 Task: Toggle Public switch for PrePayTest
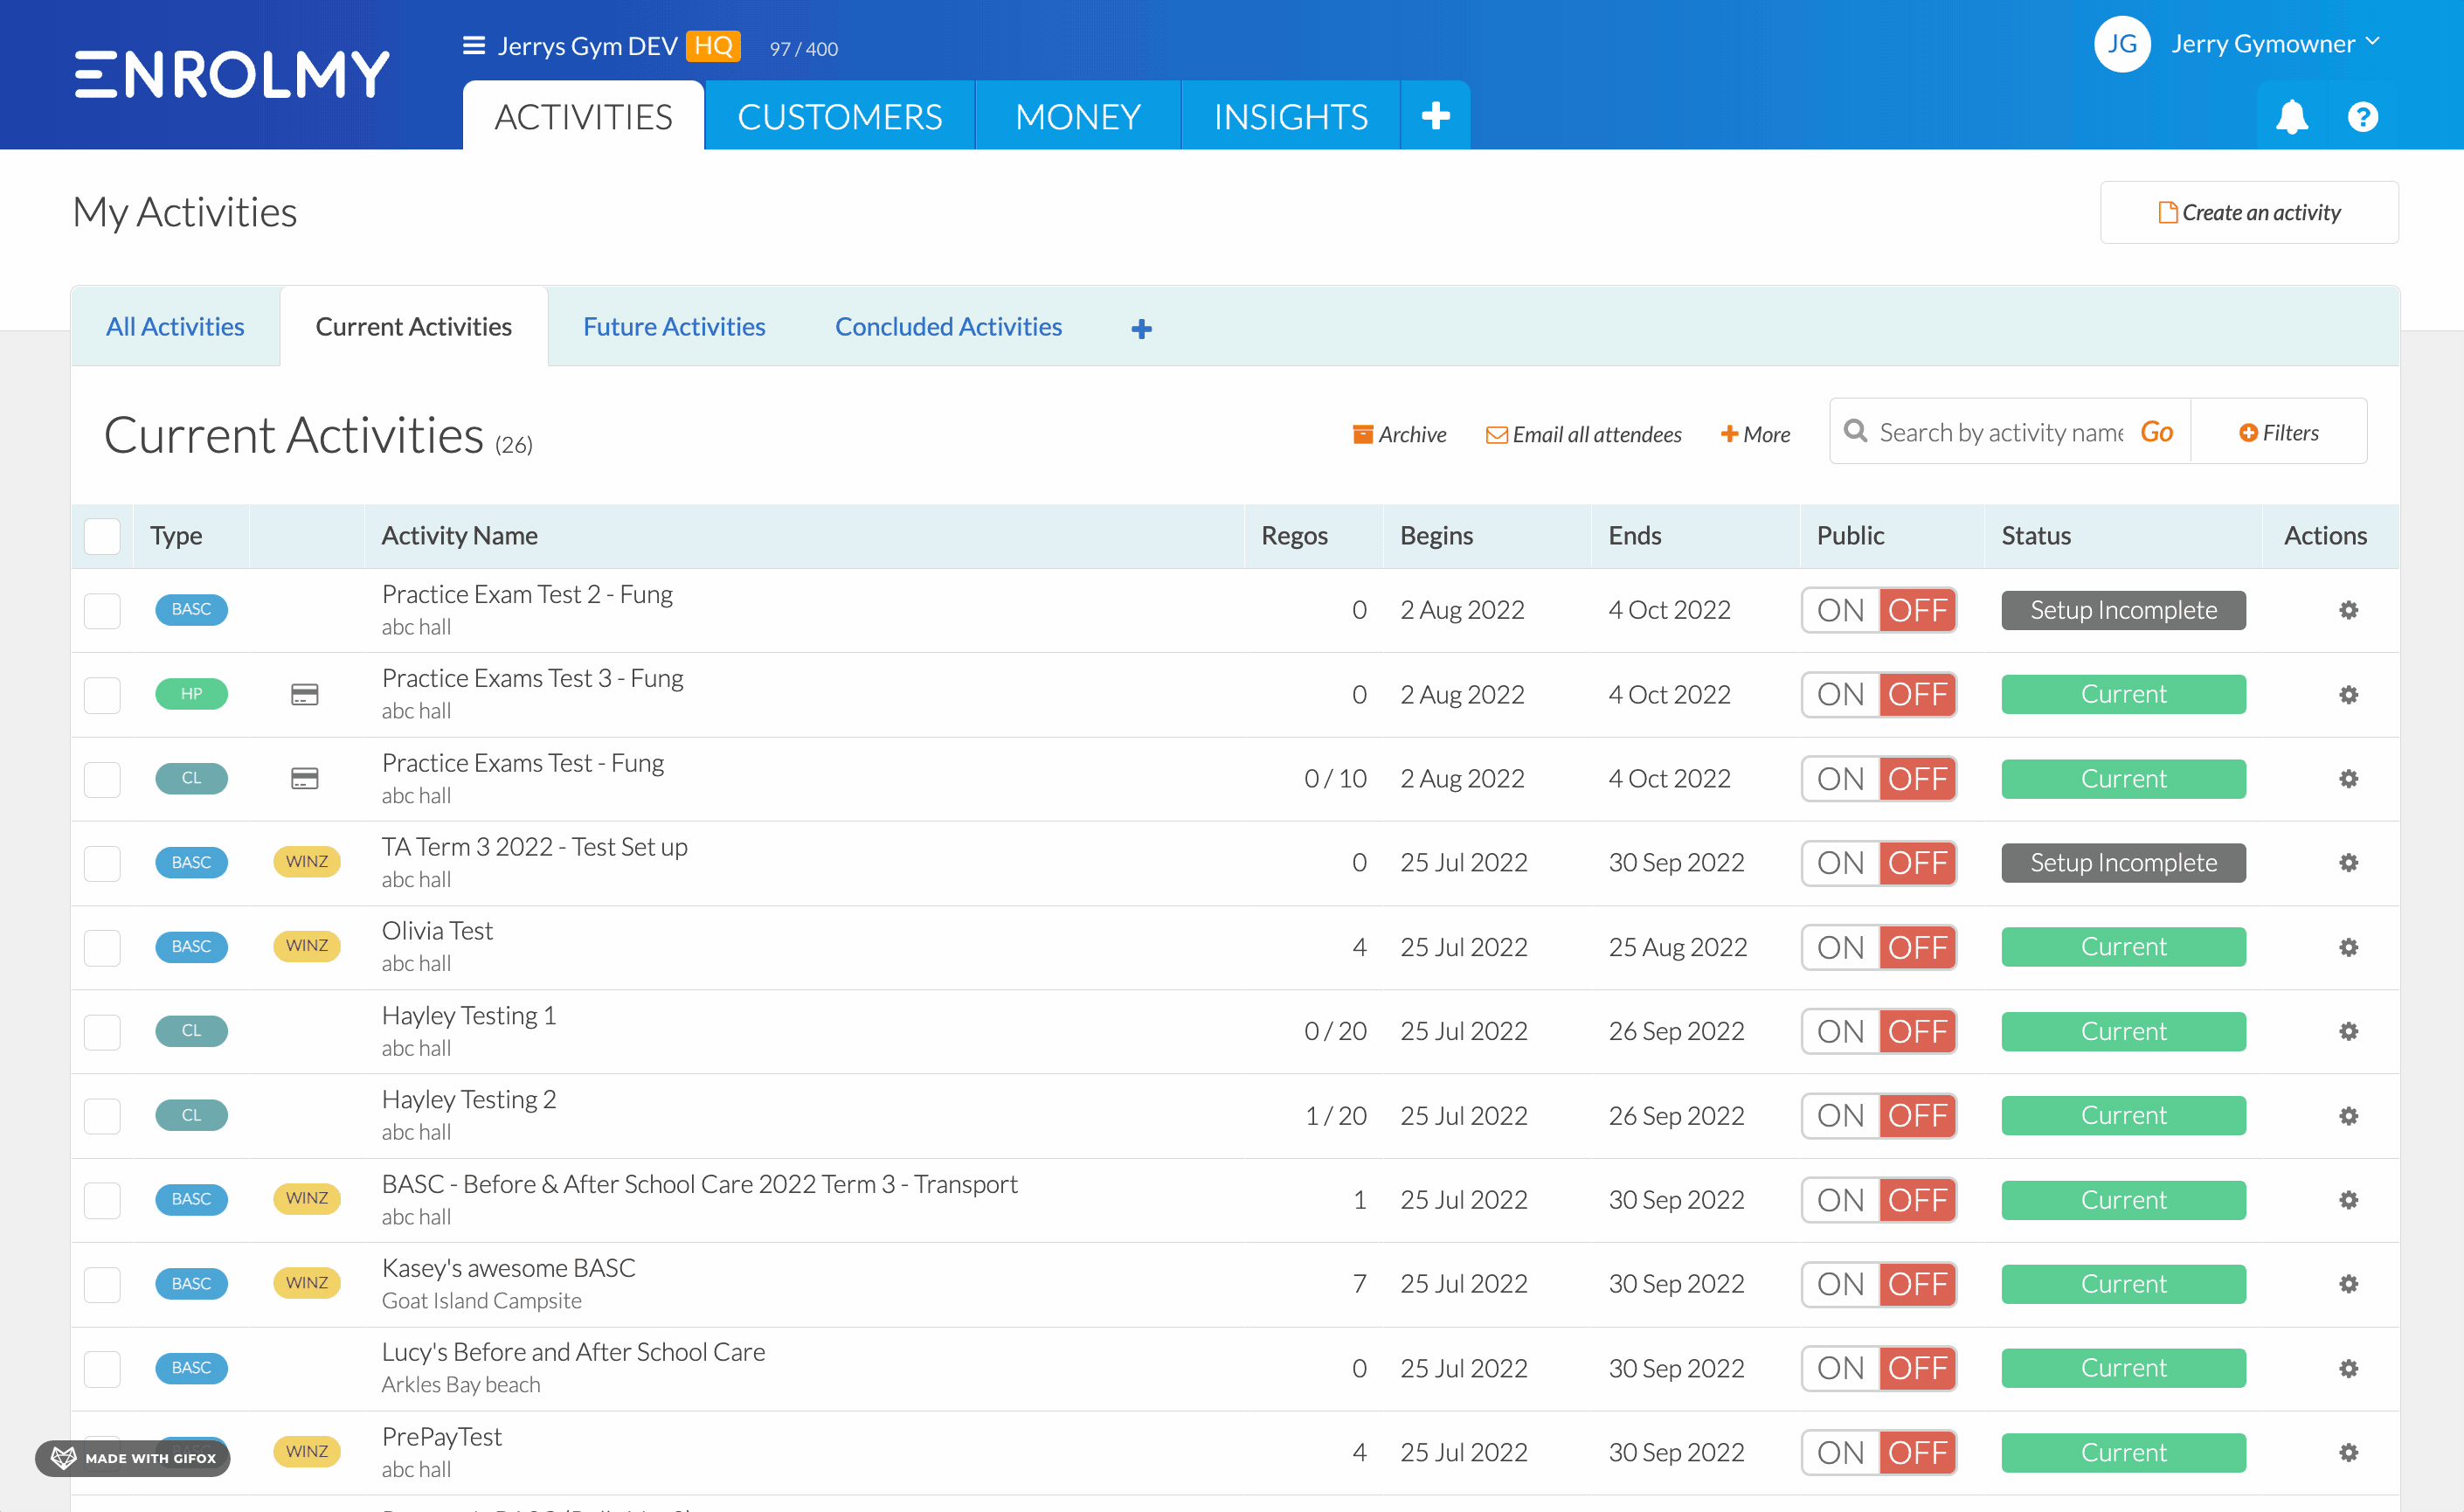1878,1452
